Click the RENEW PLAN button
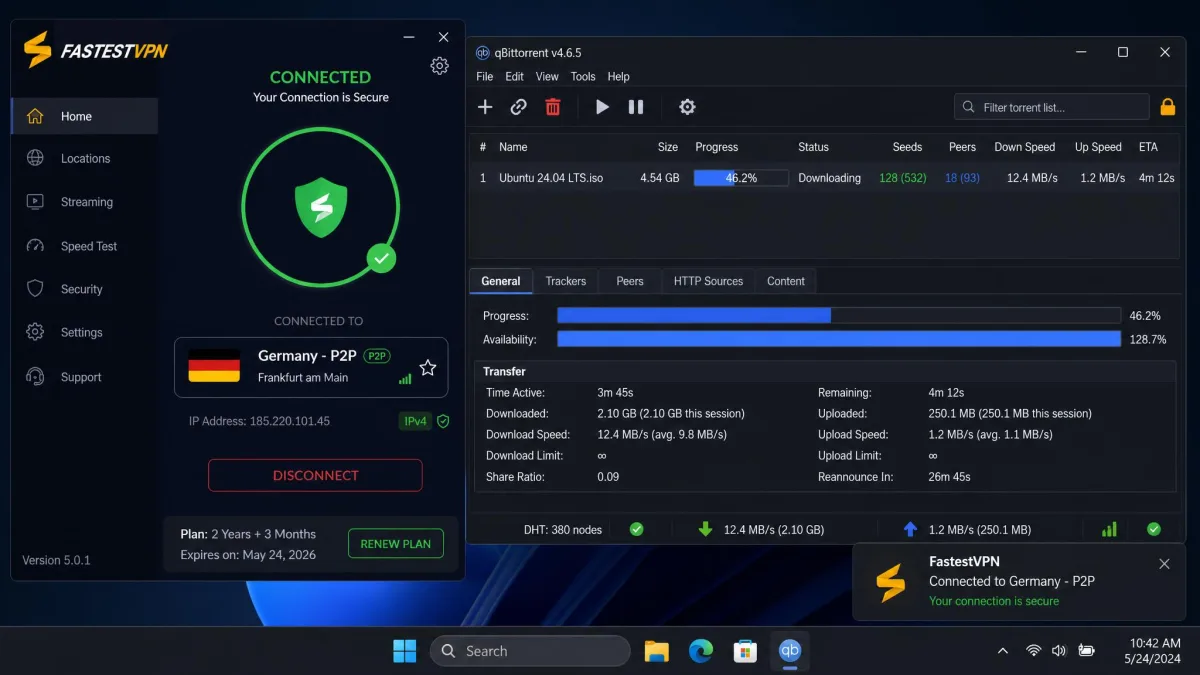The height and width of the screenshot is (675, 1200). (395, 544)
